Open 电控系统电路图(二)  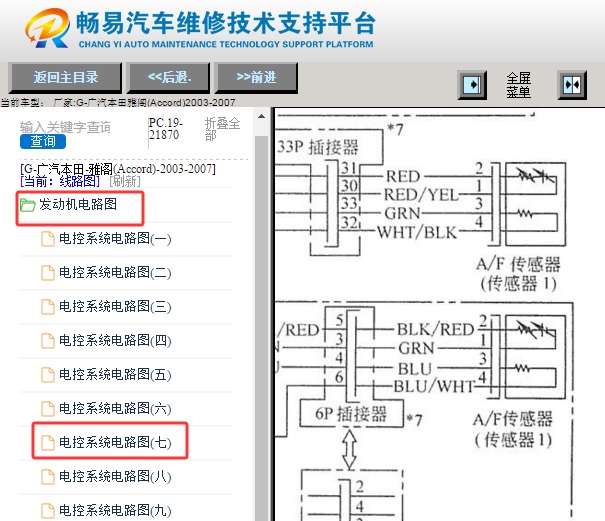pos(115,272)
